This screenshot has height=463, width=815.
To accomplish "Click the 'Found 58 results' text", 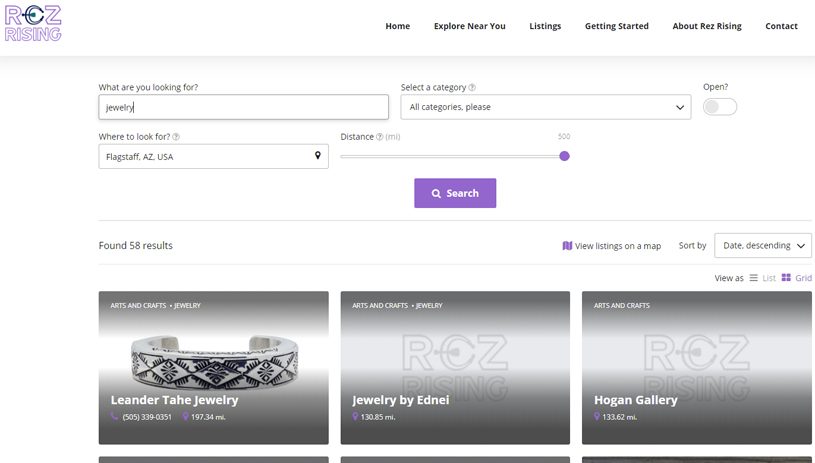I will tap(136, 245).
